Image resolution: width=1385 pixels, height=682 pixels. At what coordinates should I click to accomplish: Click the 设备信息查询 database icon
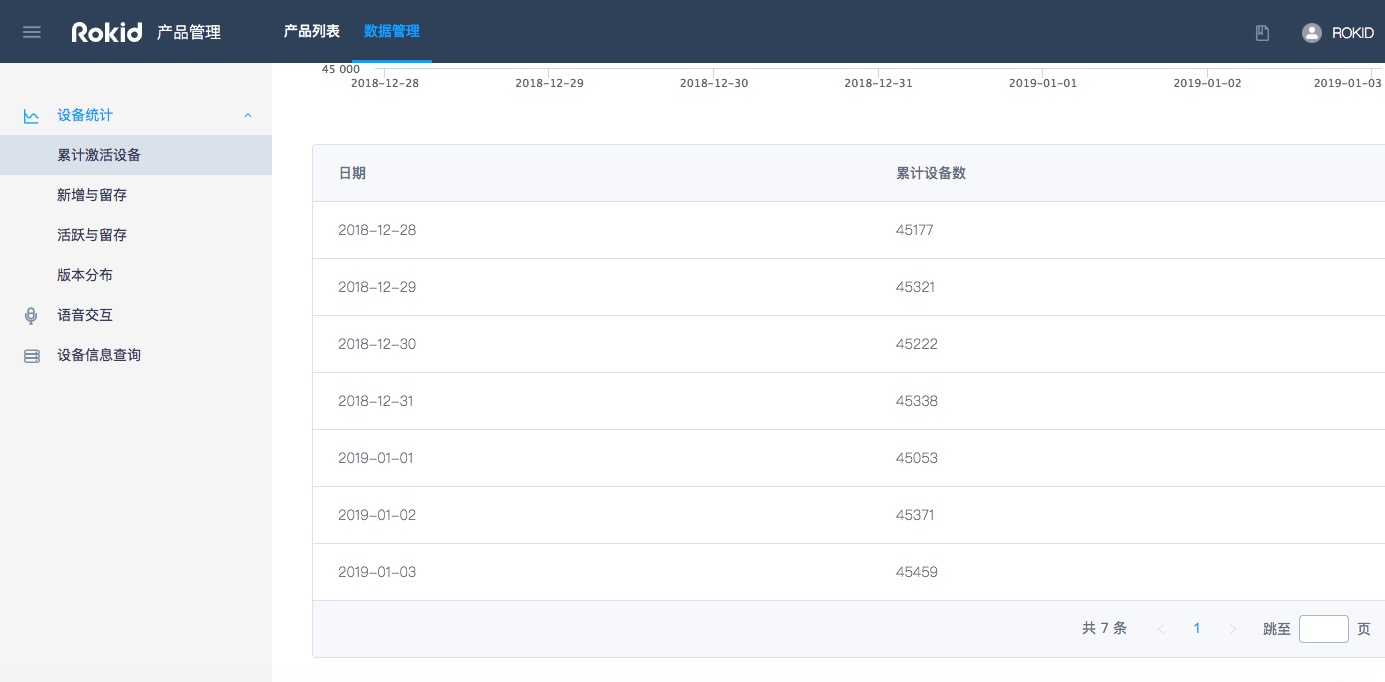click(x=32, y=356)
